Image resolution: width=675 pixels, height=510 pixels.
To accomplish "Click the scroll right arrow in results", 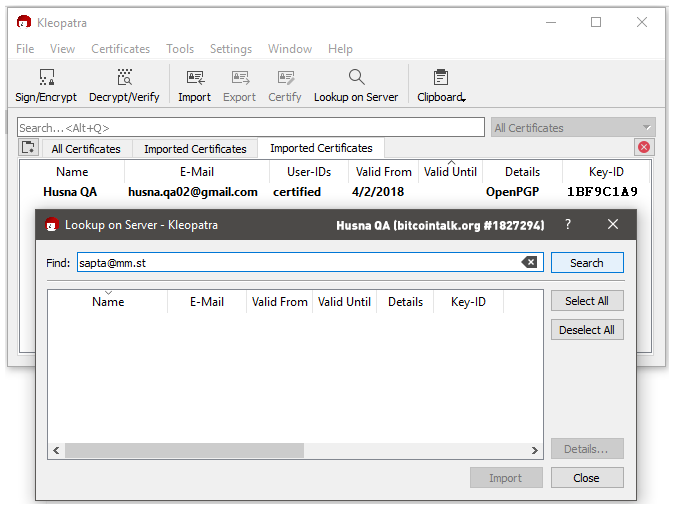I will click(x=535, y=450).
